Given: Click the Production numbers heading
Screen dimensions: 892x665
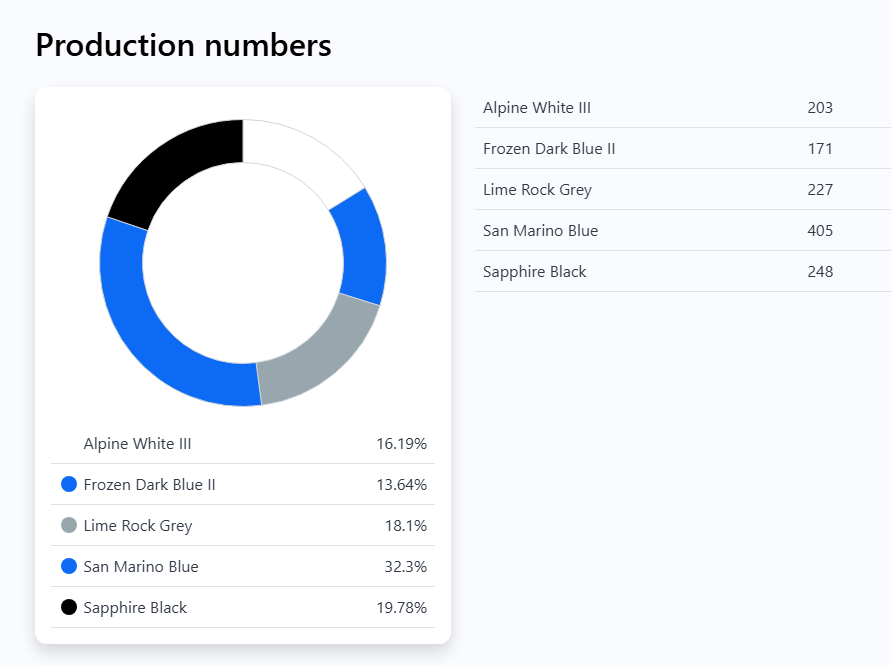Looking at the screenshot, I should pos(183,45).
